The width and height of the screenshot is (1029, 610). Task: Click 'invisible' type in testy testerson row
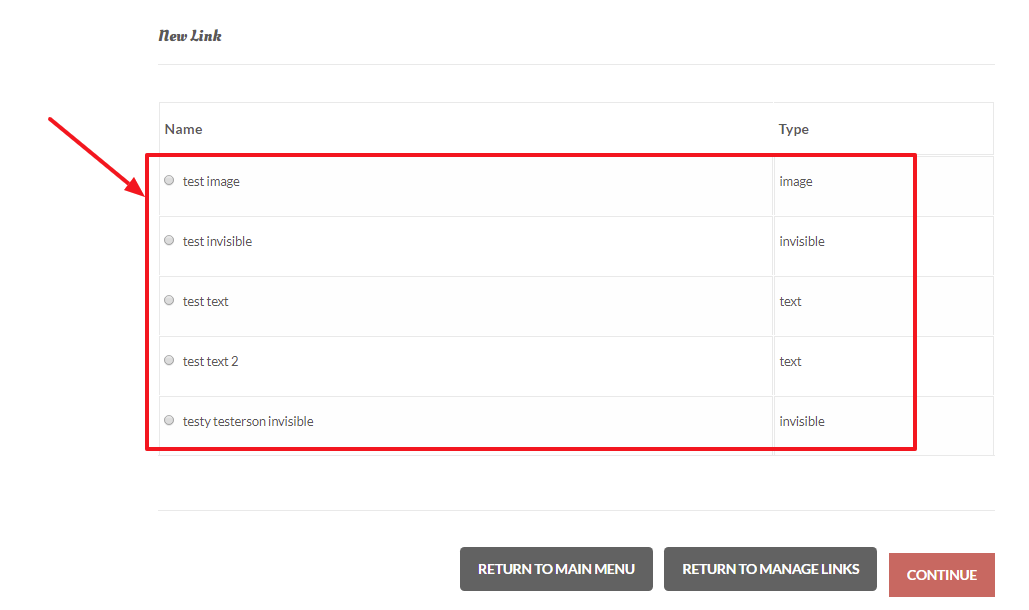click(802, 422)
